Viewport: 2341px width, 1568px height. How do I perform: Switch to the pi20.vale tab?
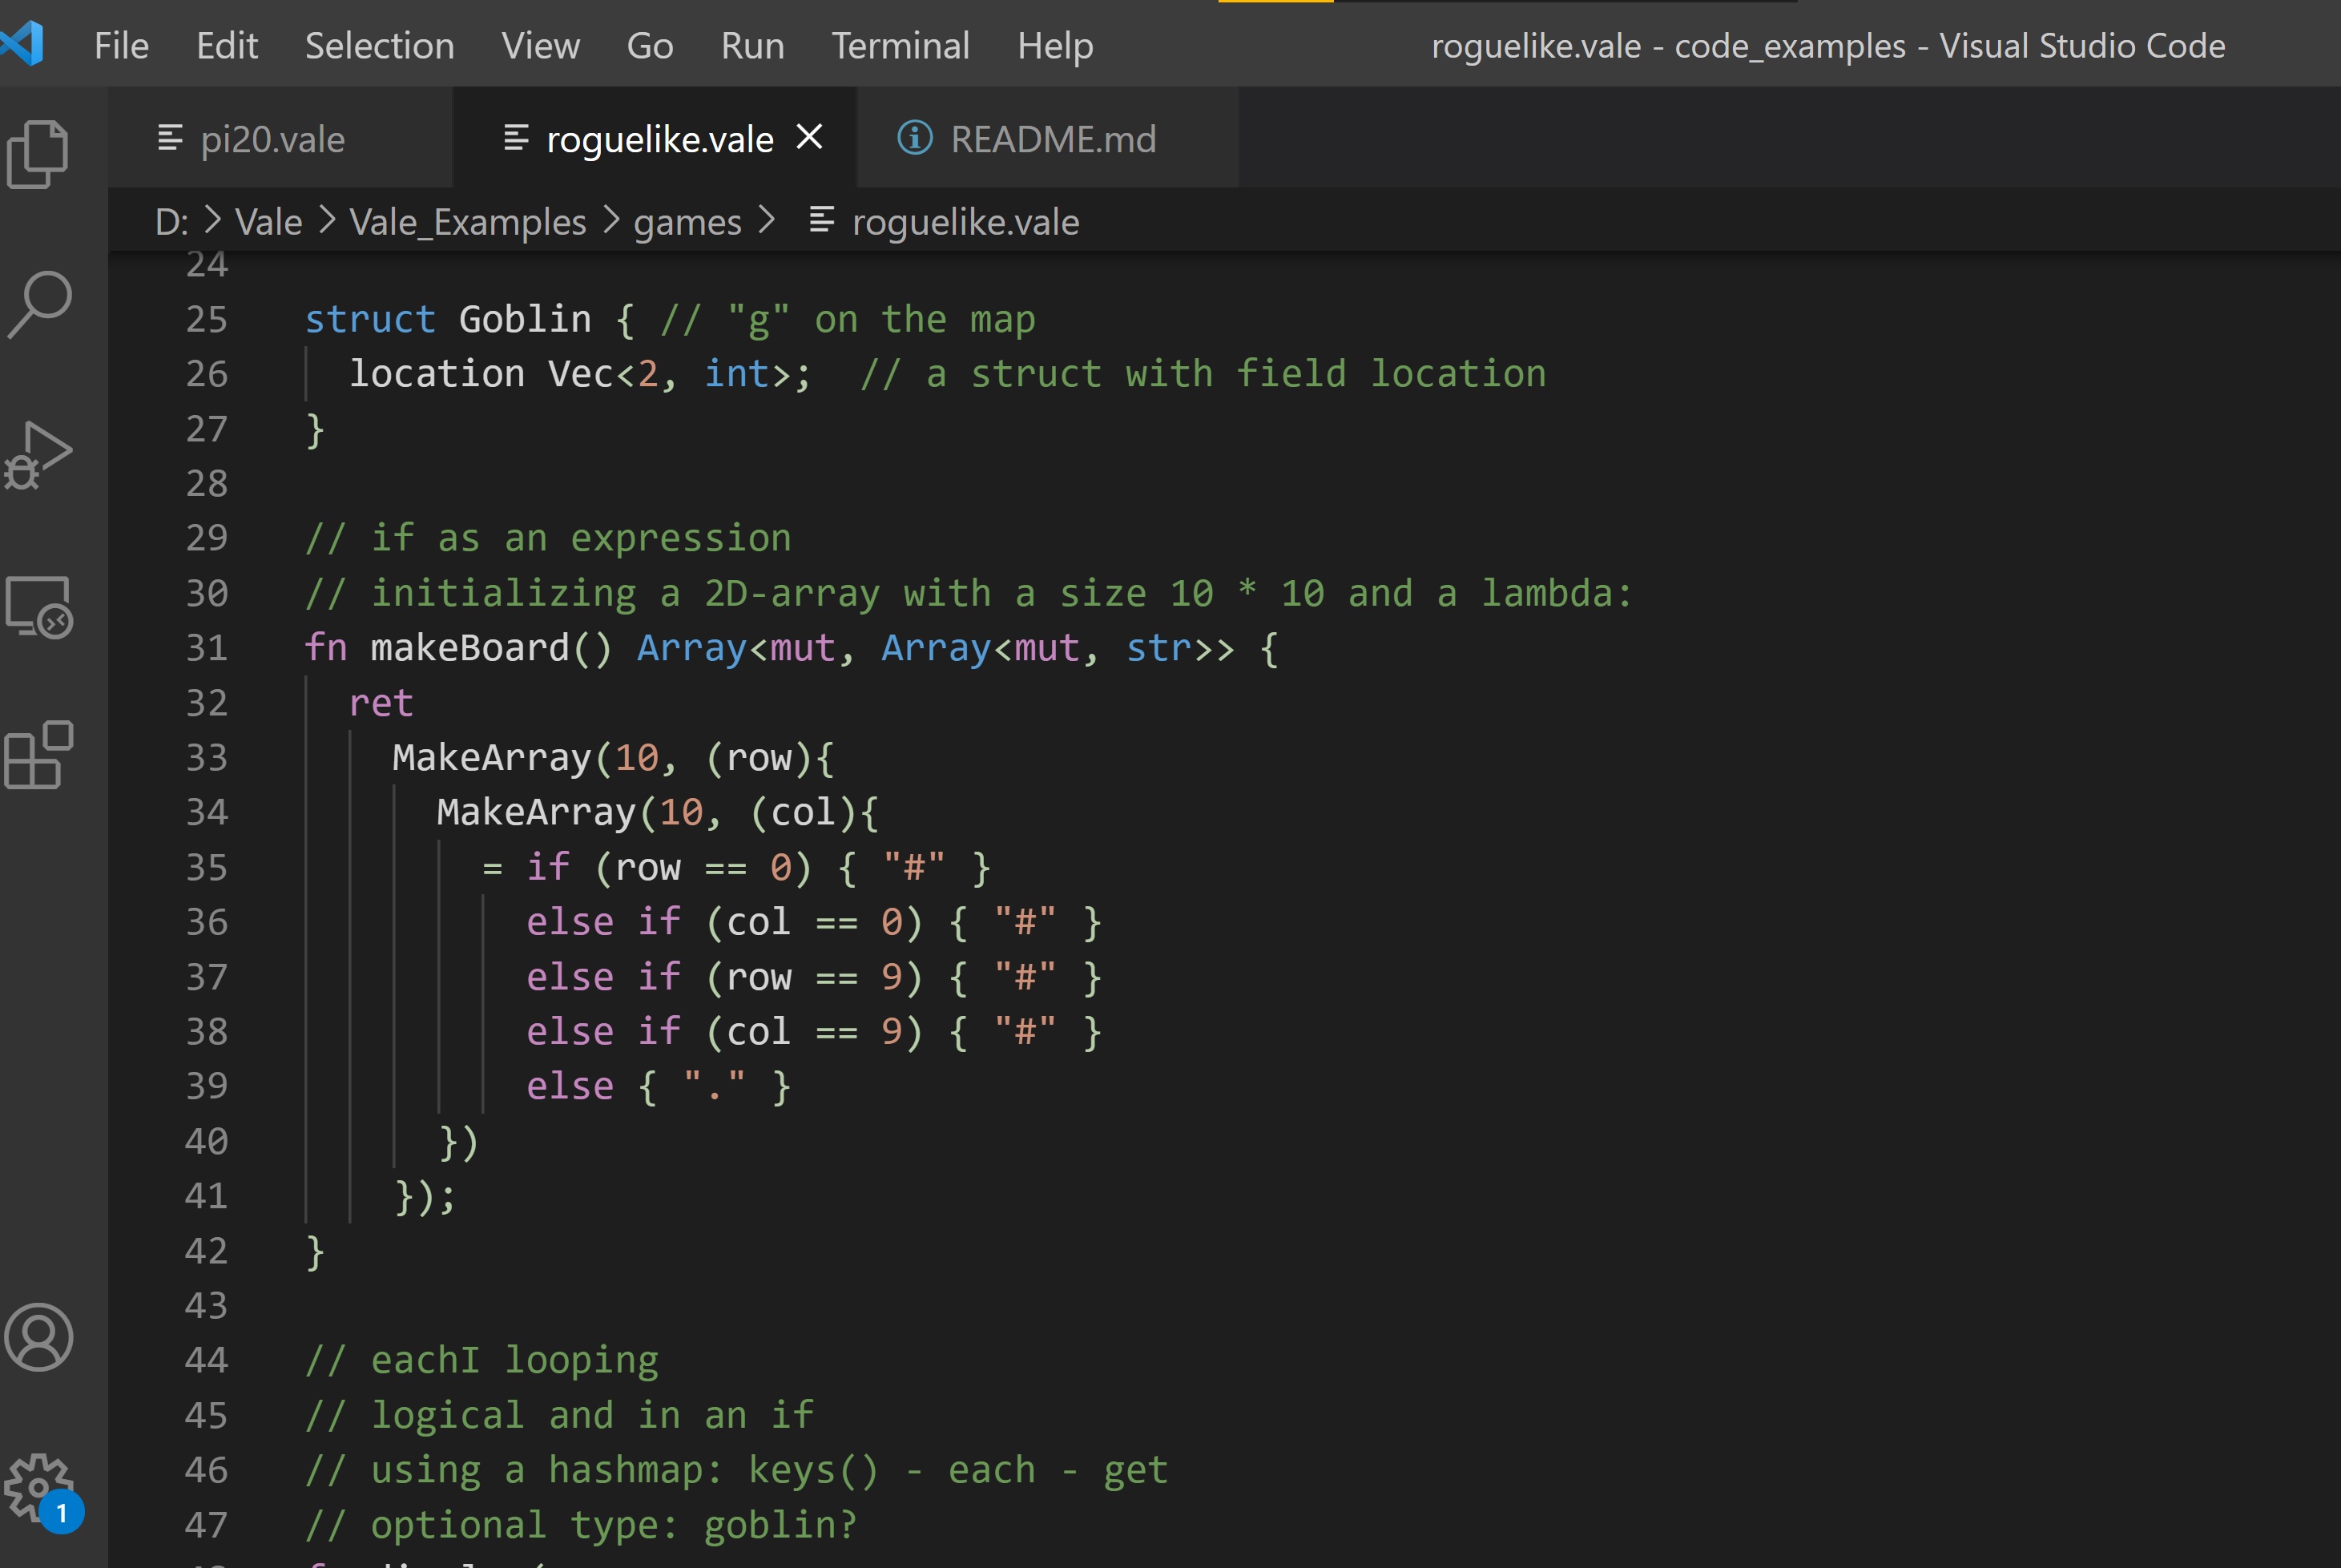coord(272,139)
